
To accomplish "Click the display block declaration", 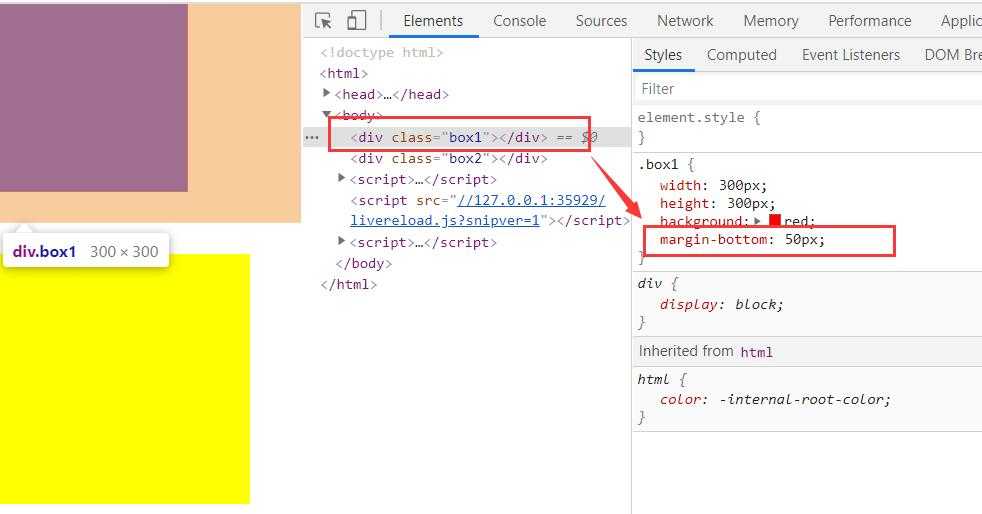I will pyautogui.click(x=721, y=305).
